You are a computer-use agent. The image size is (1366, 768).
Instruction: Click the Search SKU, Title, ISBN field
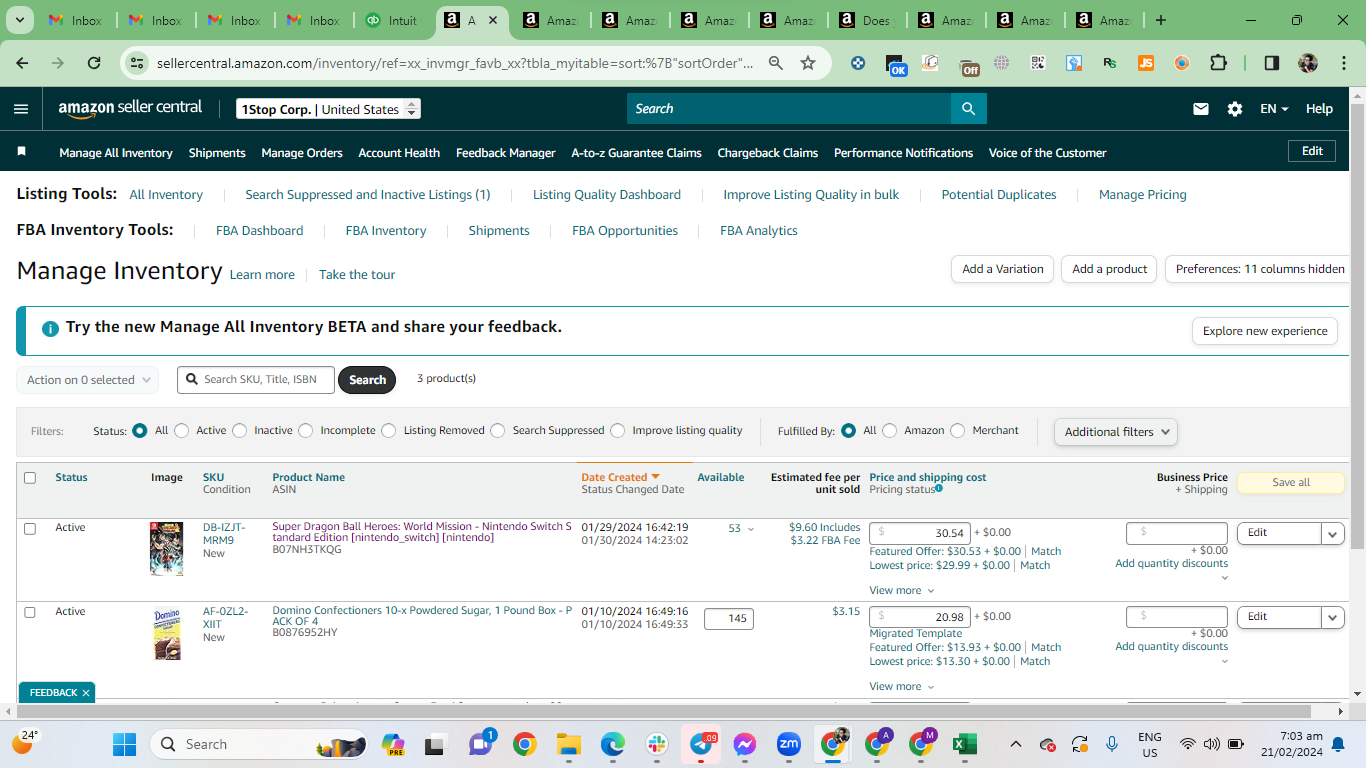[256, 380]
